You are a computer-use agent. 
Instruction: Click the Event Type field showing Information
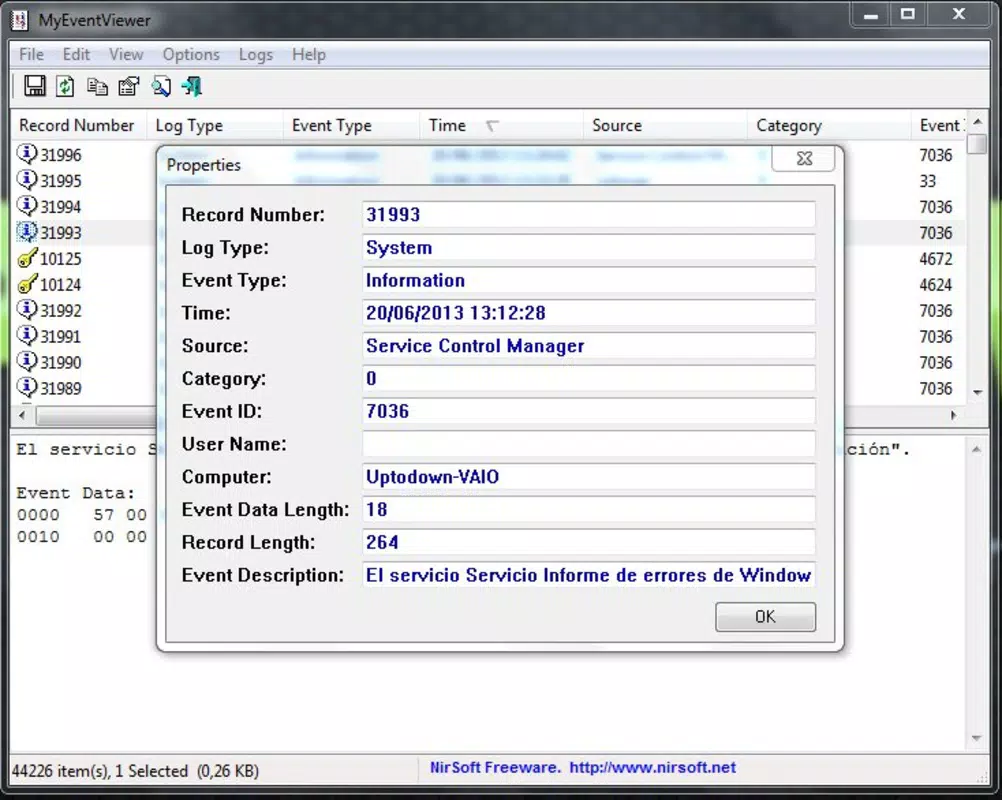click(589, 280)
